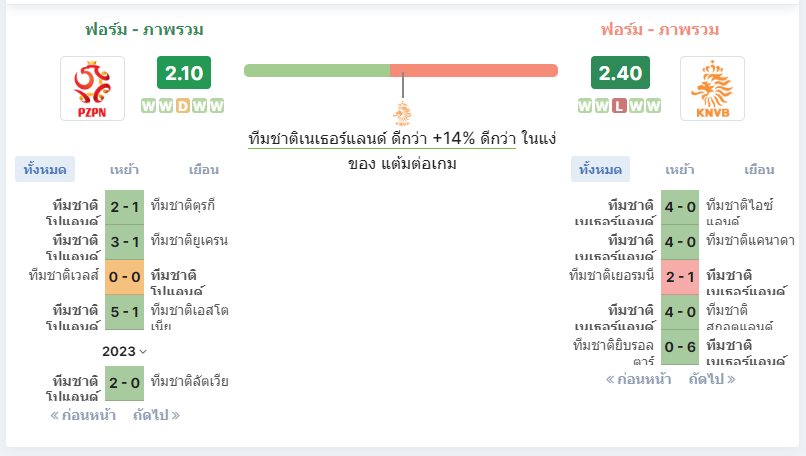
Task: Click Poland's draw 'D' form badge
Action: [x=182, y=106]
